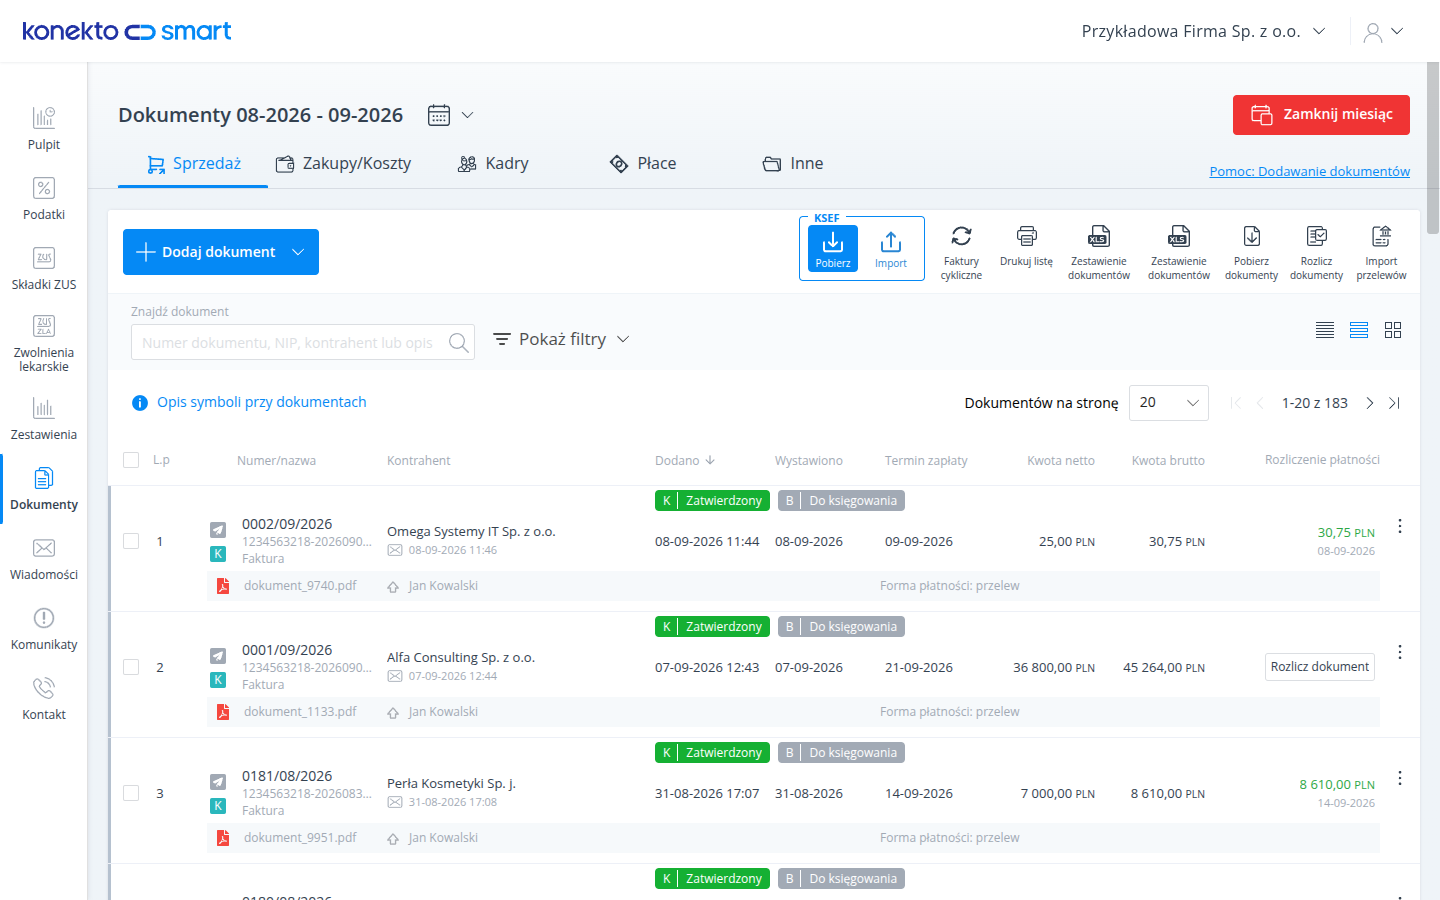Screen dimensions: 1440x900
Task: Click Zamknij miesiąc button
Action: tap(1321, 115)
